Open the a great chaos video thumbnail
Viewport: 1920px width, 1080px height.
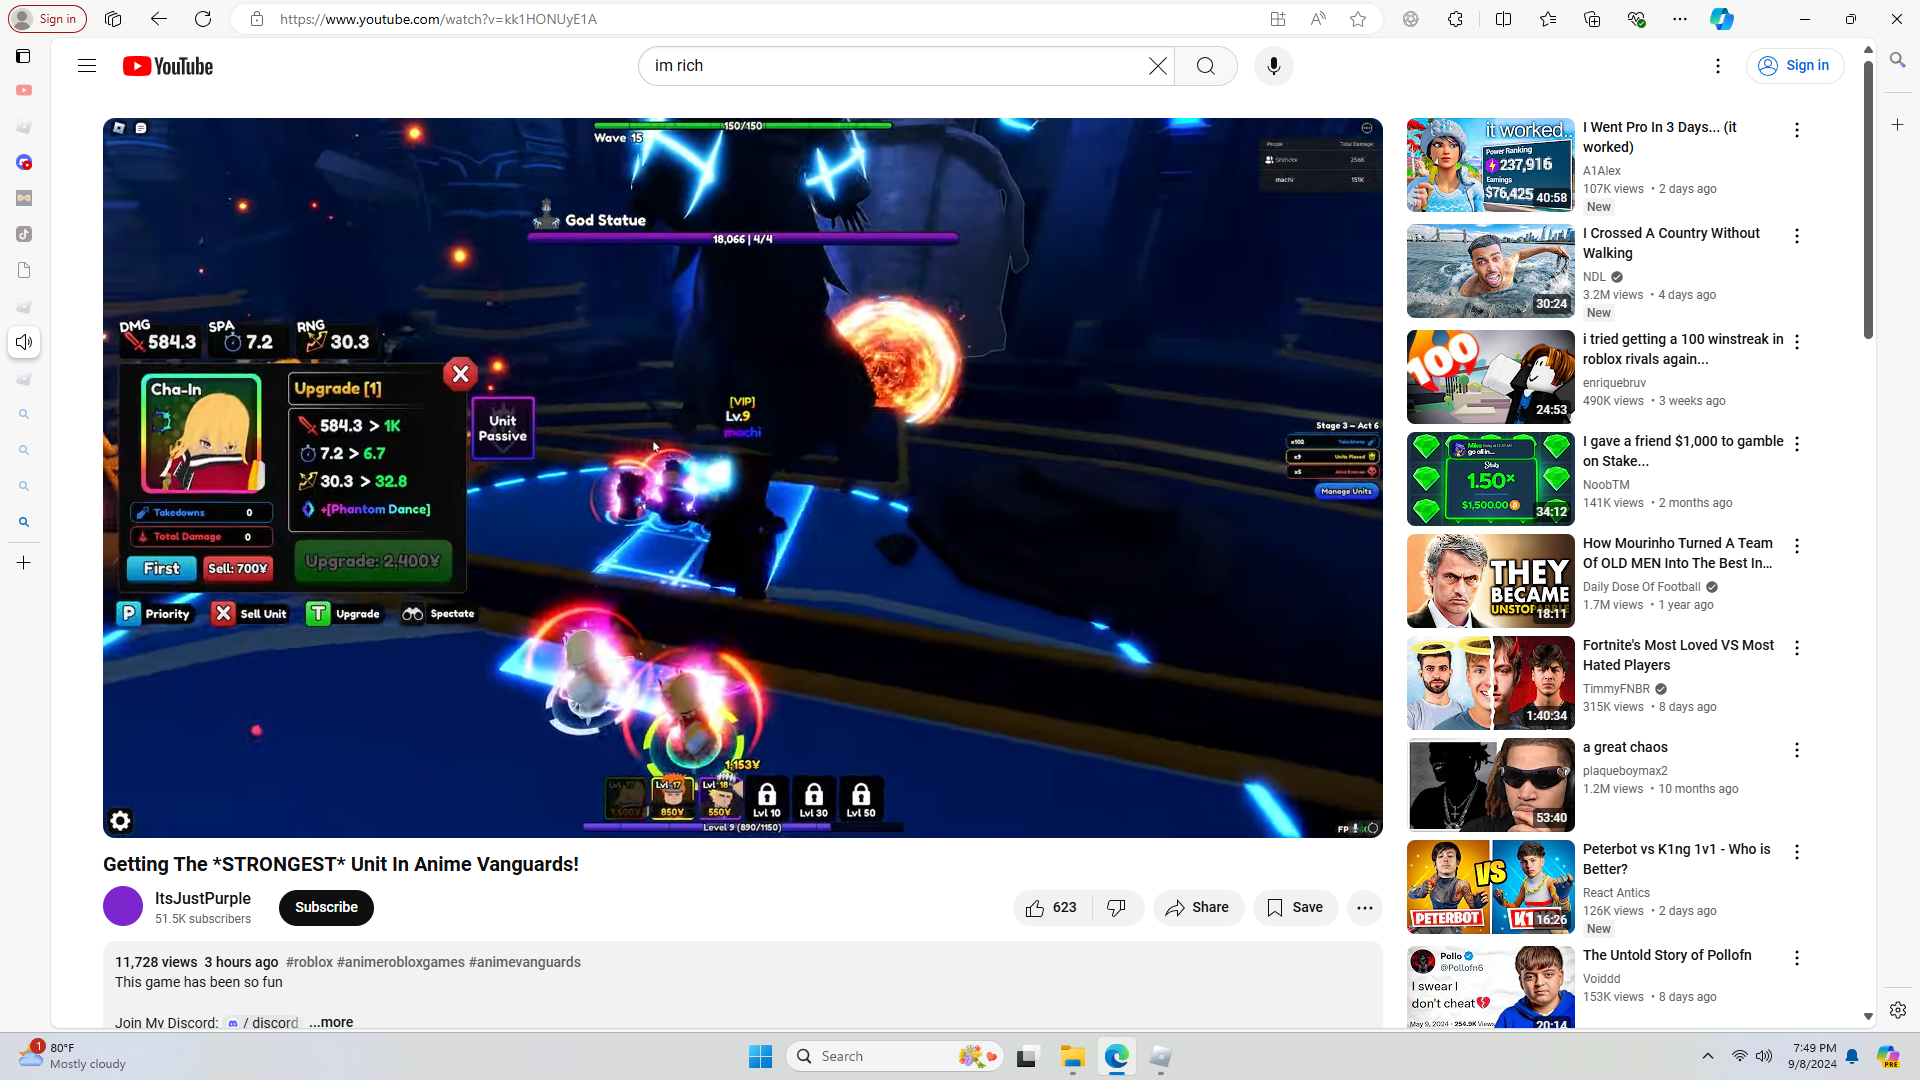click(x=1490, y=785)
